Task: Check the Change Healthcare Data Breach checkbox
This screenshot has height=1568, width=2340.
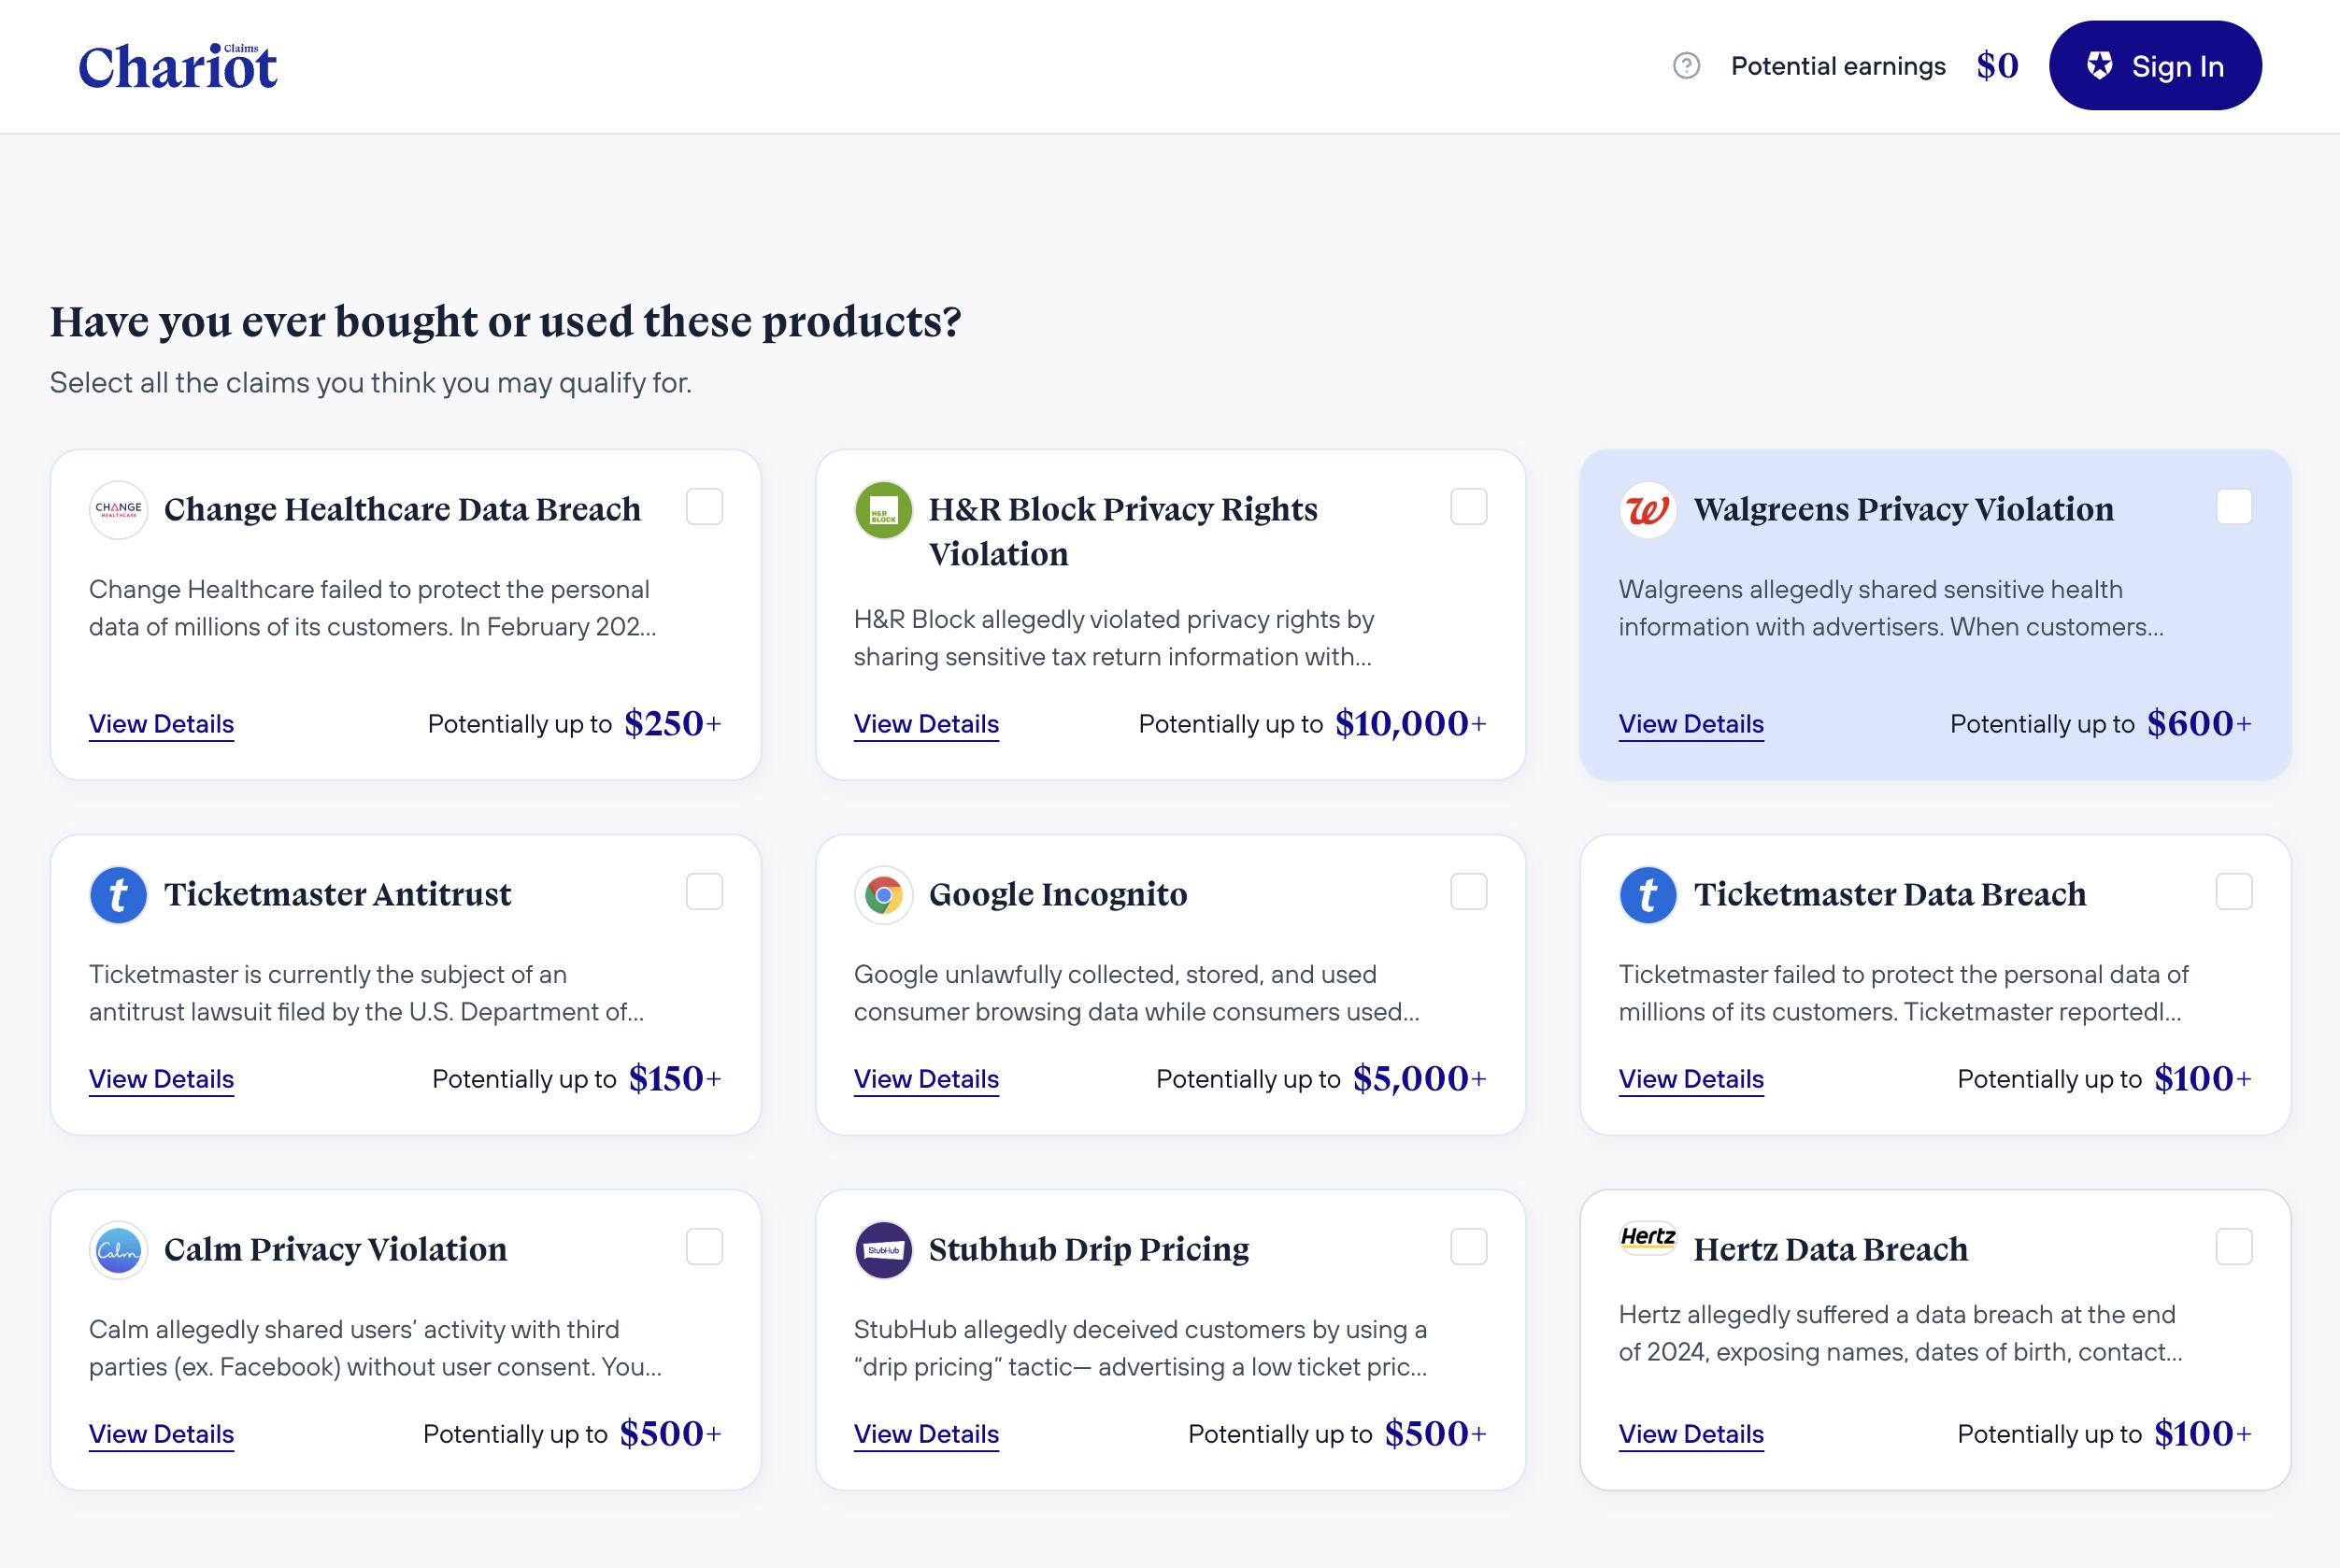Action: click(x=704, y=507)
